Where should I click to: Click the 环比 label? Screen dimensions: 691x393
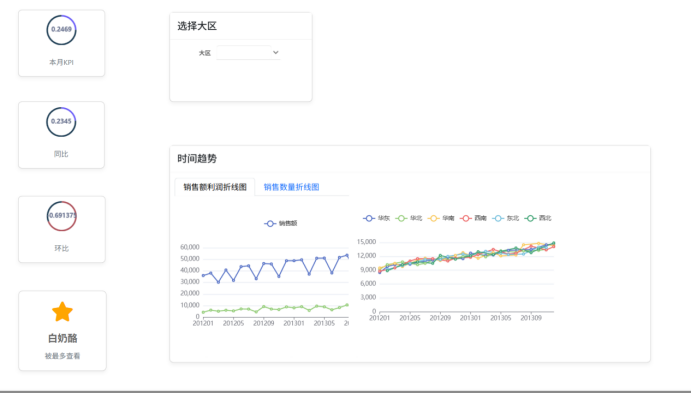pyautogui.click(x=62, y=248)
